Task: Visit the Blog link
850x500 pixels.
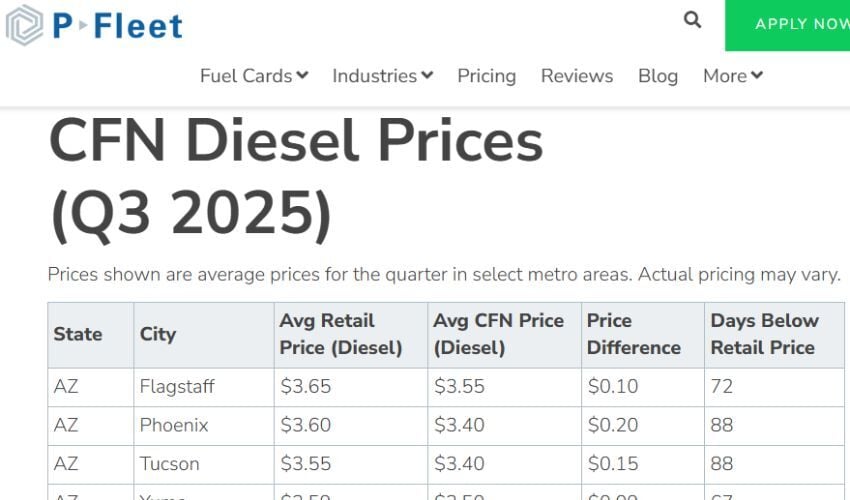Action: point(658,76)
